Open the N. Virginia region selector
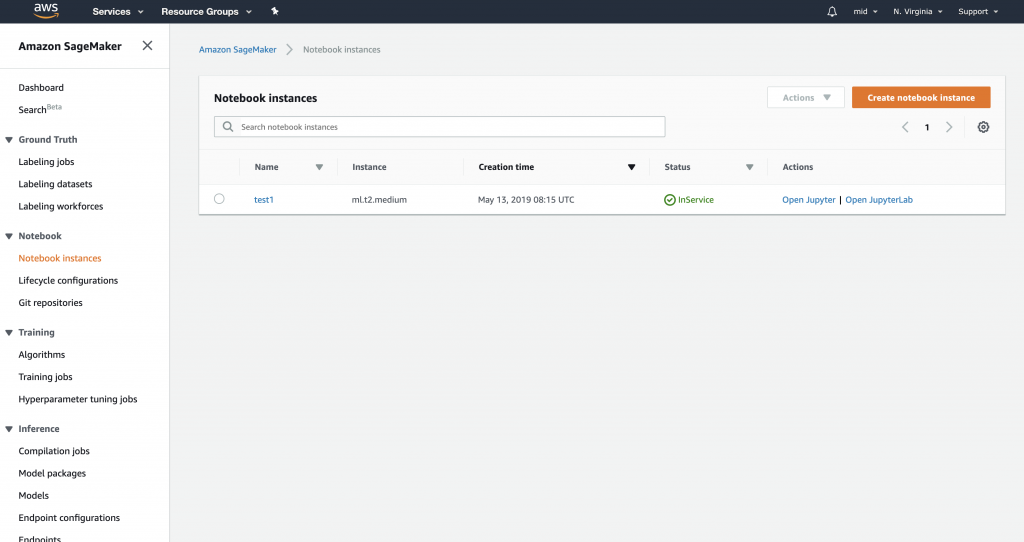The height and width of the screenshot is (542, 1024). 918,12
